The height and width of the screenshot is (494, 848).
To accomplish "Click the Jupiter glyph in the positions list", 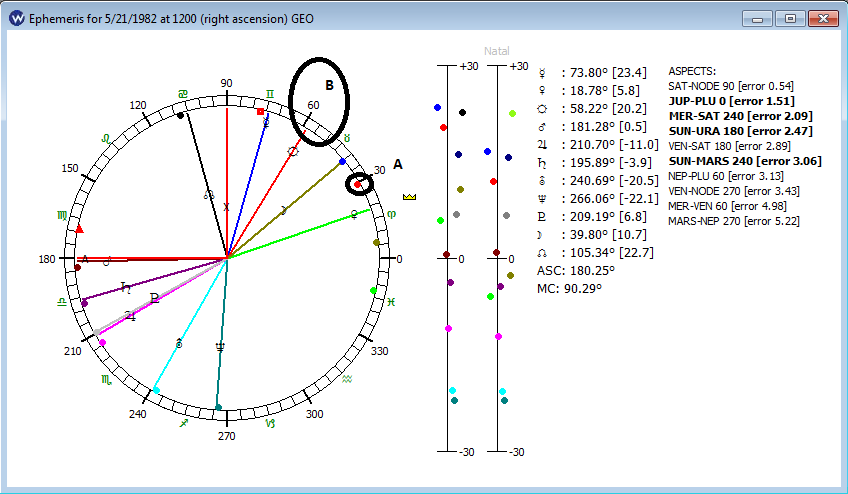I will 542,145.
